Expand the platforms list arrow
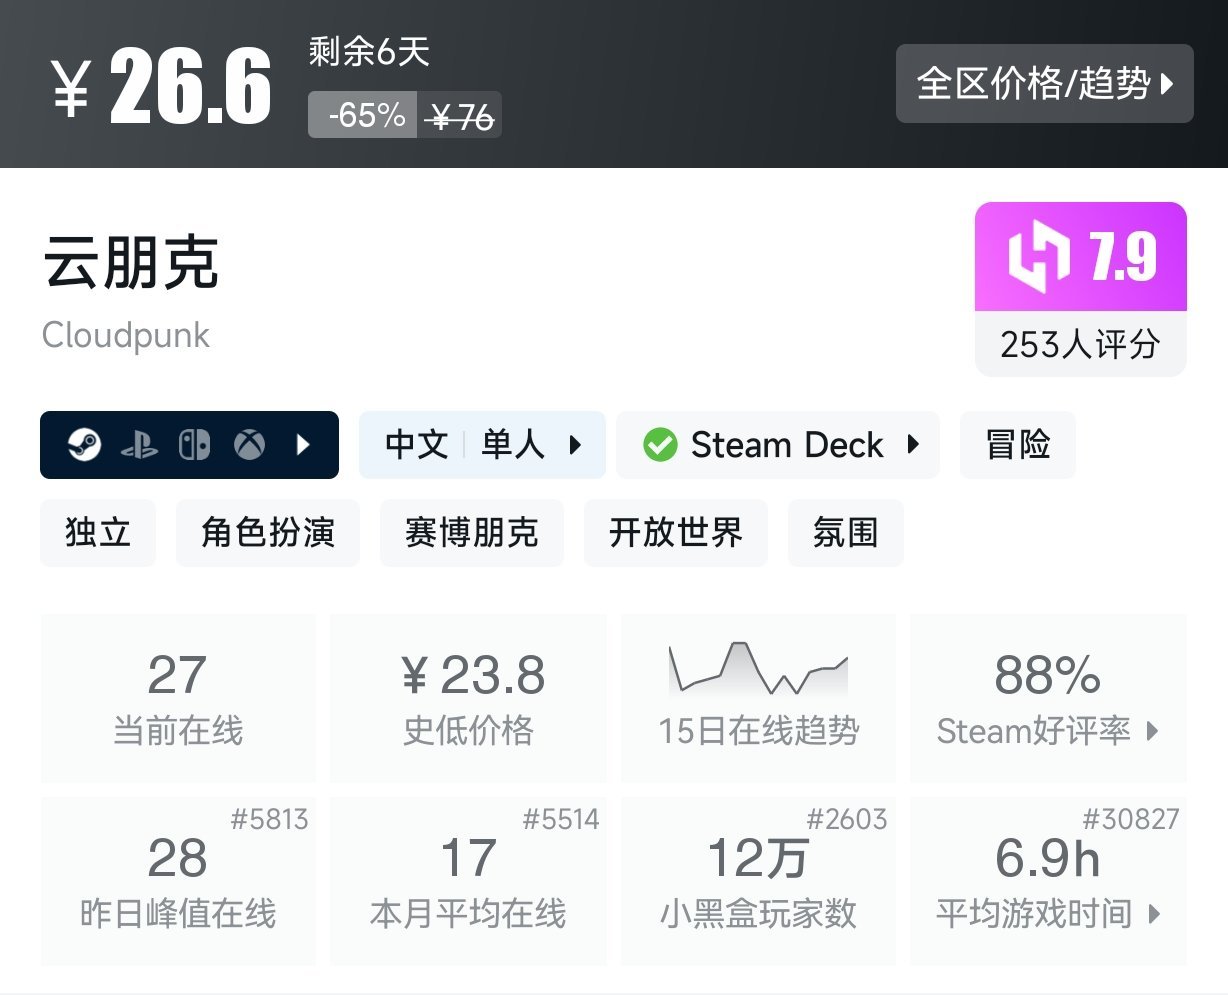Image resolution: width=1228 pixels, height=995 pixels. [304, 445]
